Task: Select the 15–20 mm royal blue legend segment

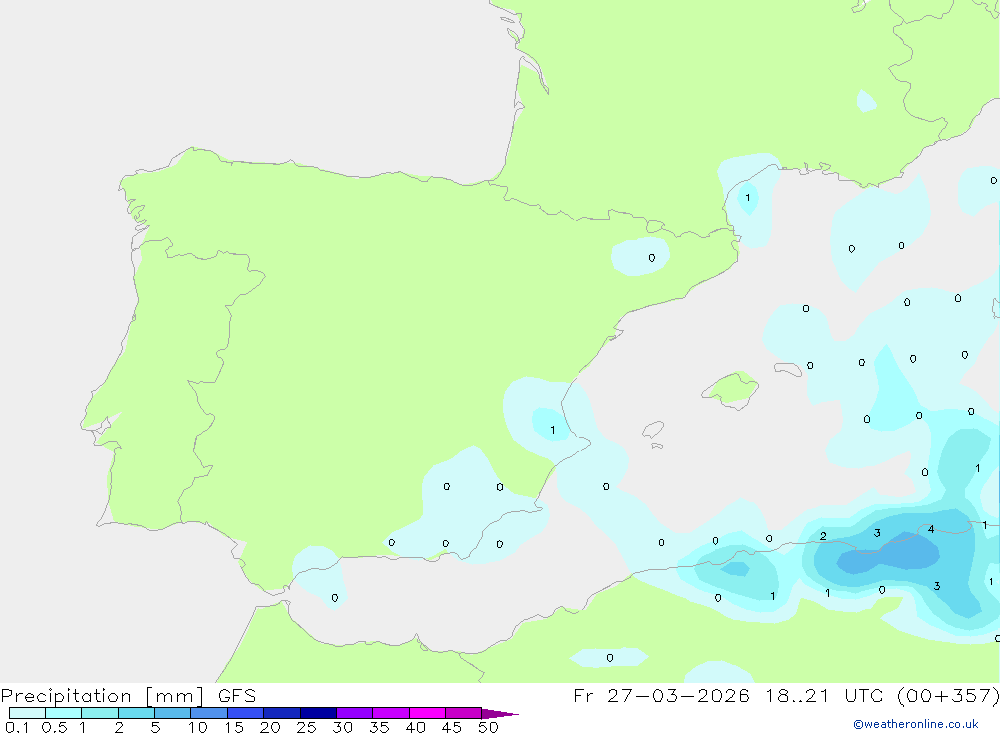Action: click(246, 713)
